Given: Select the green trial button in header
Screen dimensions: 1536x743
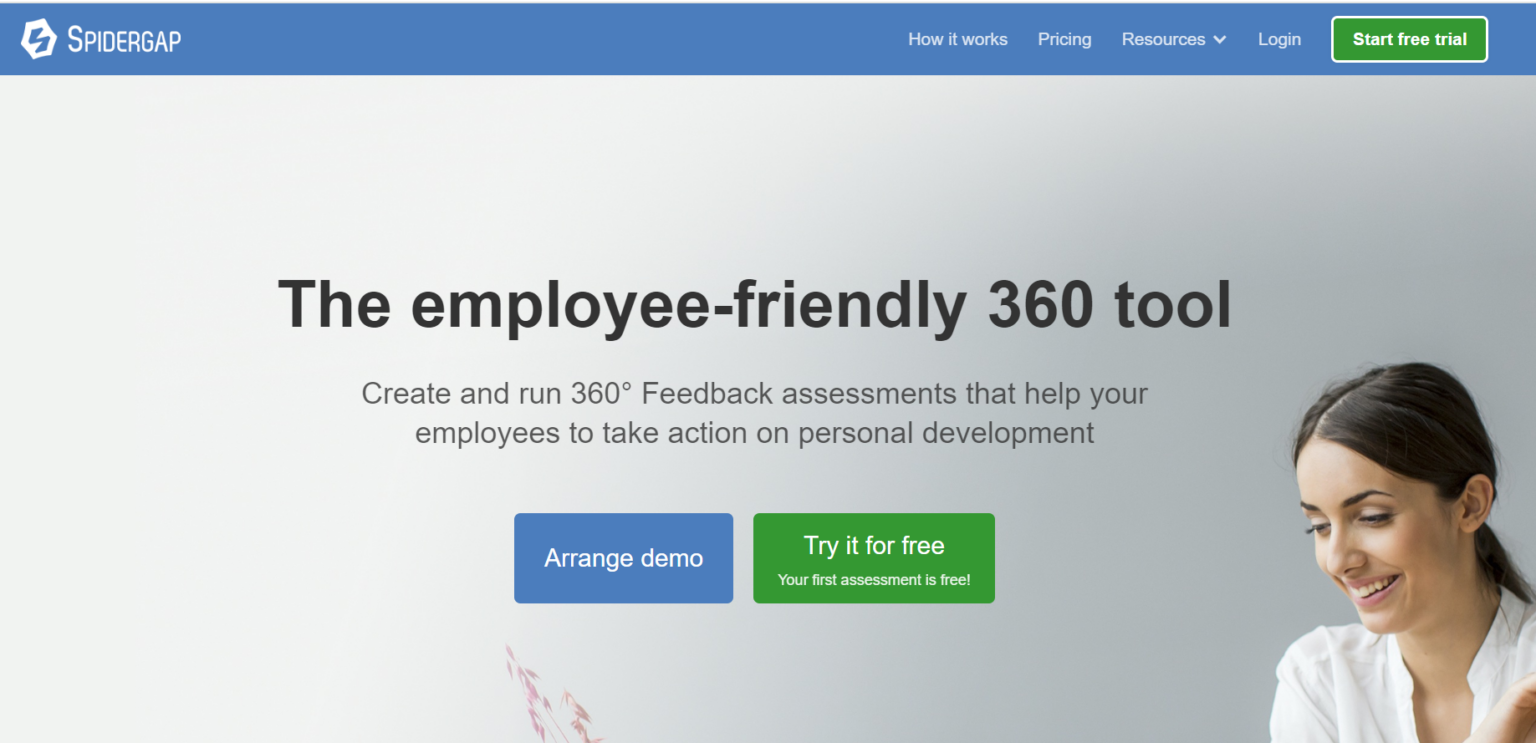Looking at the screenshot, I should (1409, 38).
